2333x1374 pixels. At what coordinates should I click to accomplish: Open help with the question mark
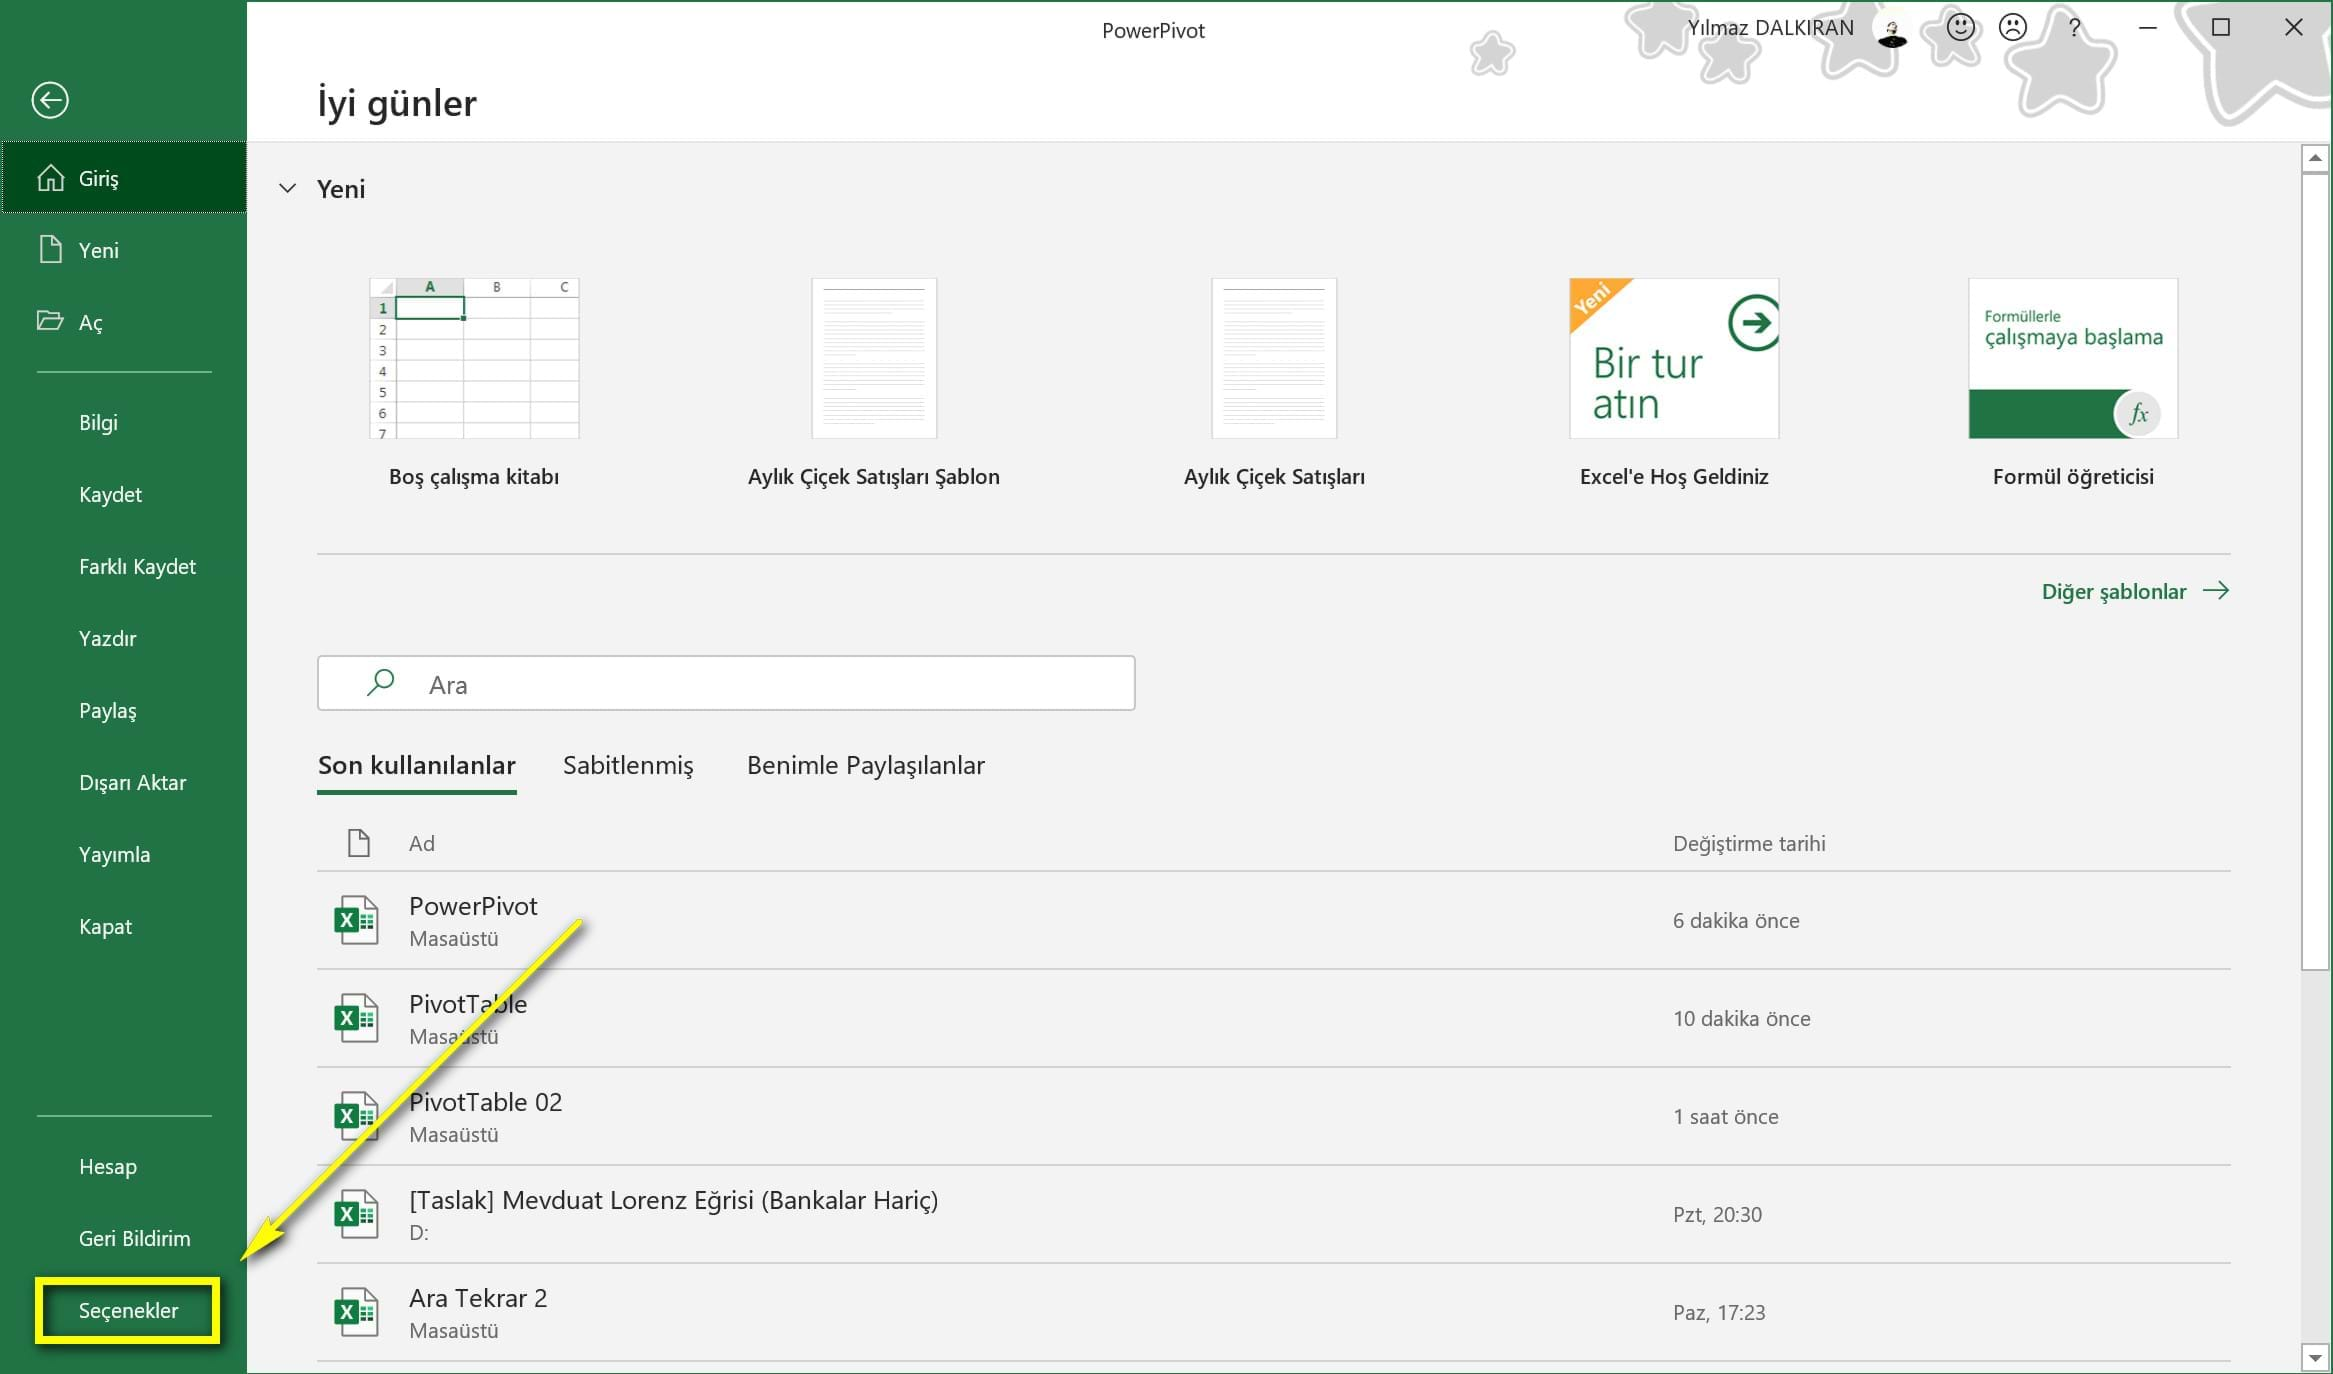click(2075, 27)
